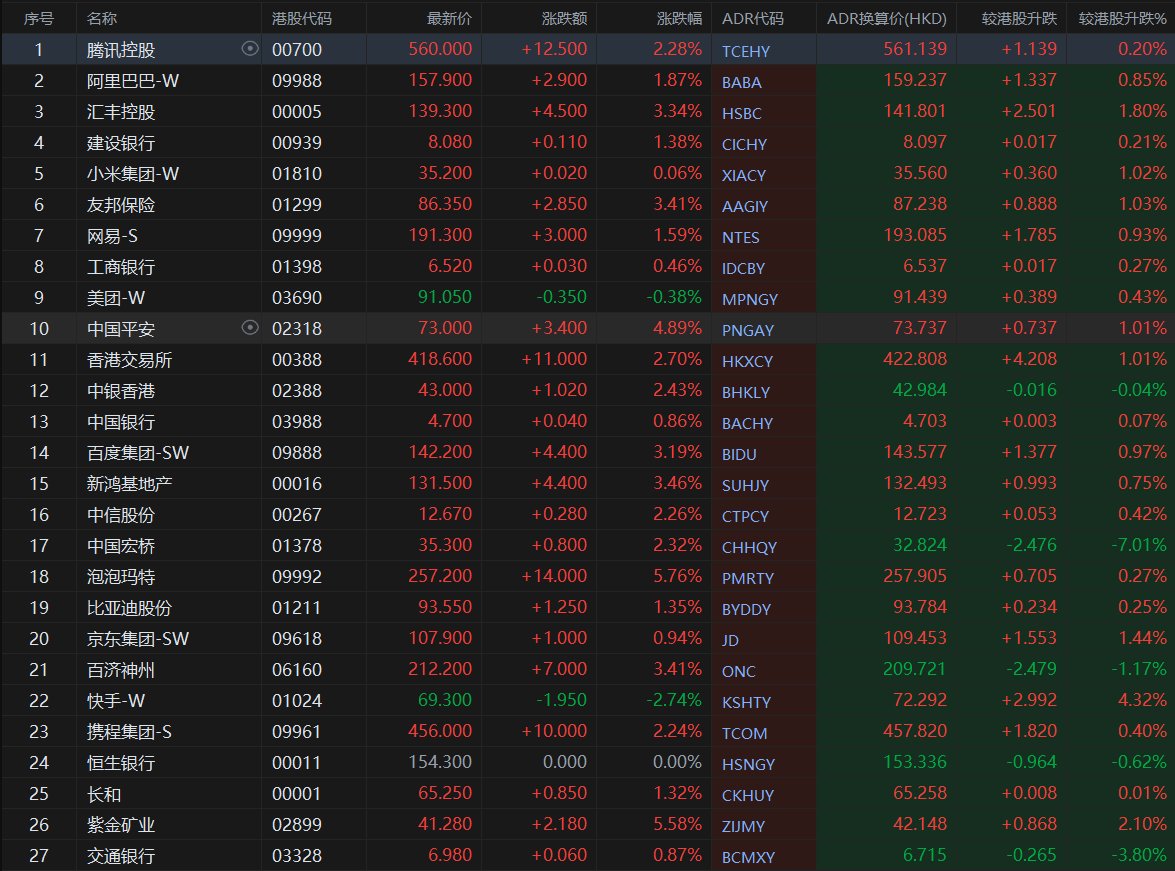The width and height of the screenshot is (1175, 871).
Task: Click the KSHTY ADR code
Action: pyautogui.click(x=746, y=702)
